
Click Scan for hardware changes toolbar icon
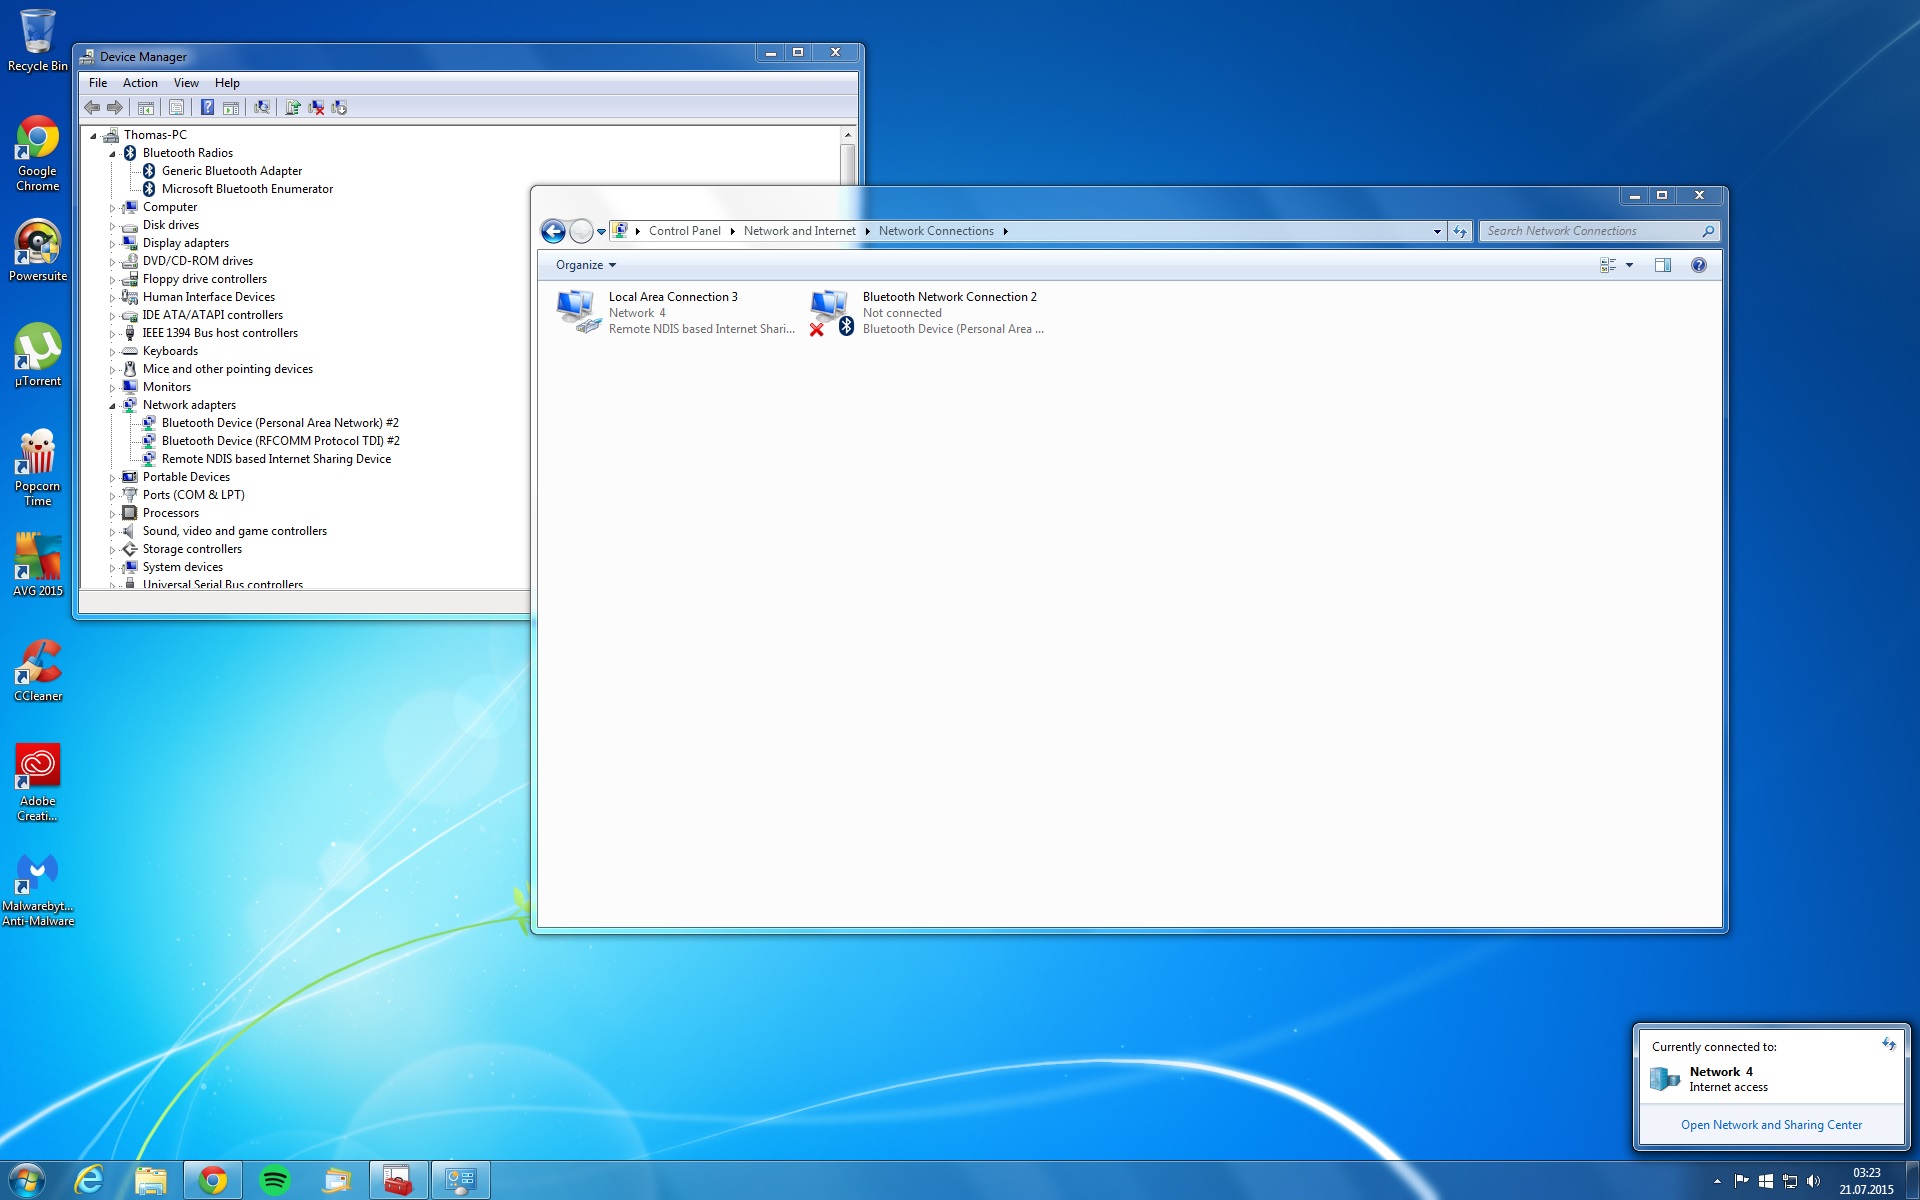tap(262, 107)
